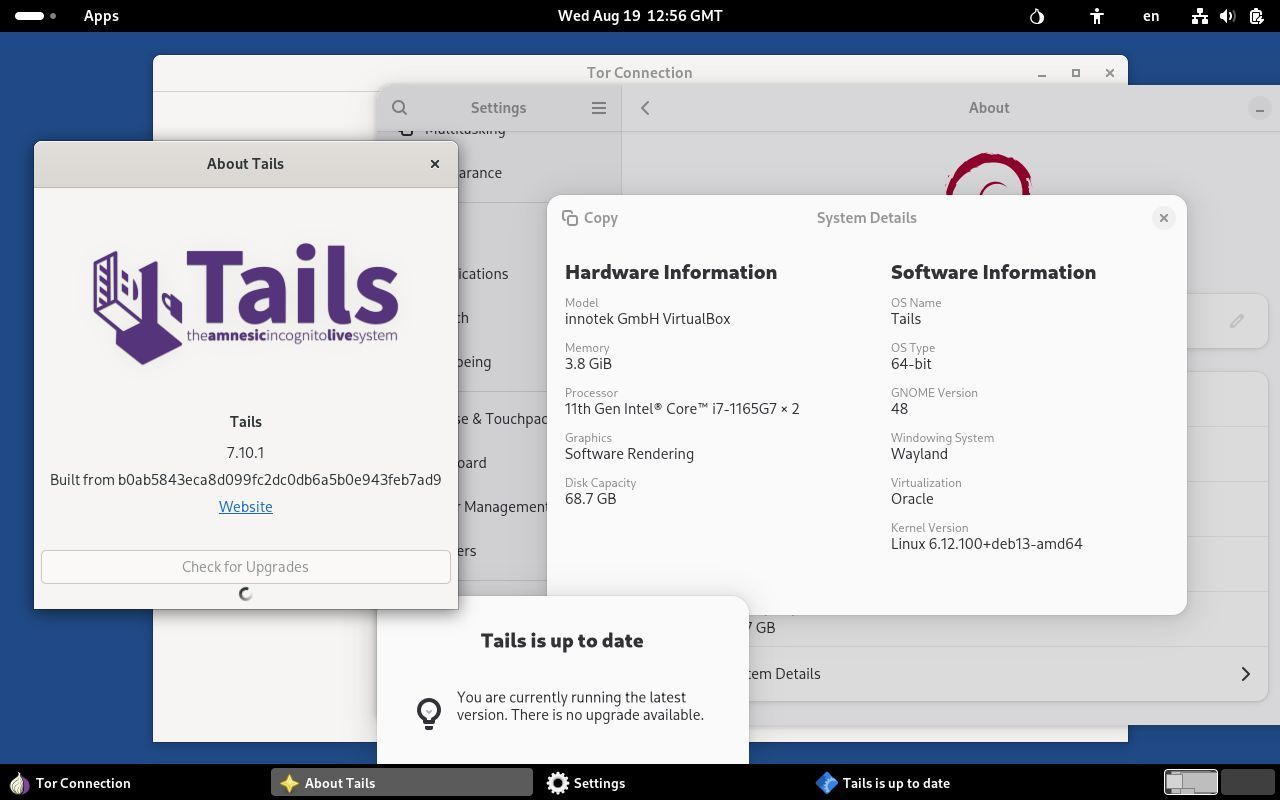Click the pencil edit icon in Settings About
Viewport: 1280px width, 800px height.
[1237, 321]
